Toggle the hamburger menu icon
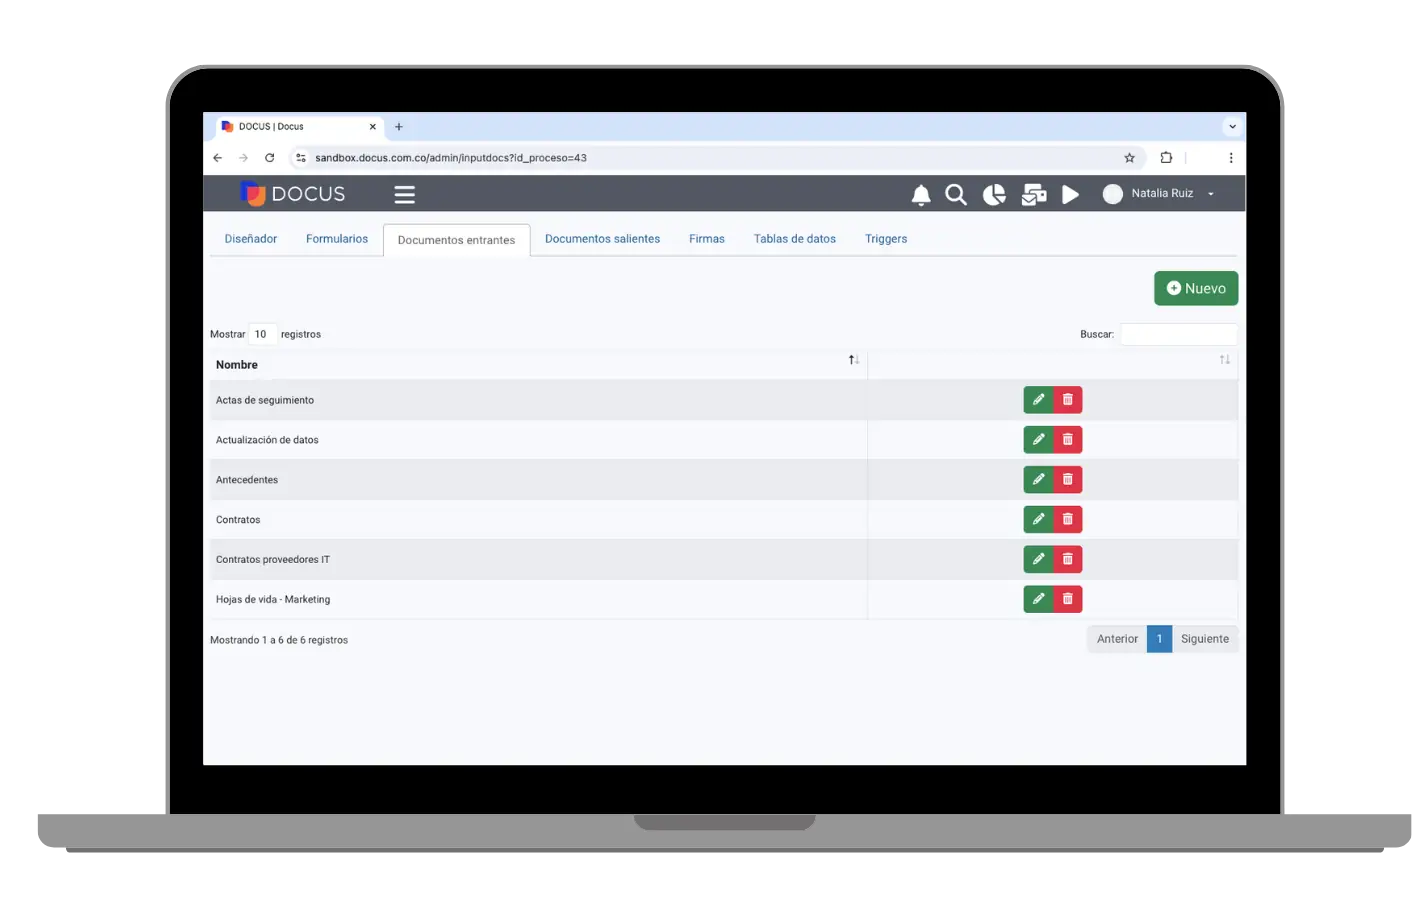This screenshot has height=905, width=1428. point(404,195)
